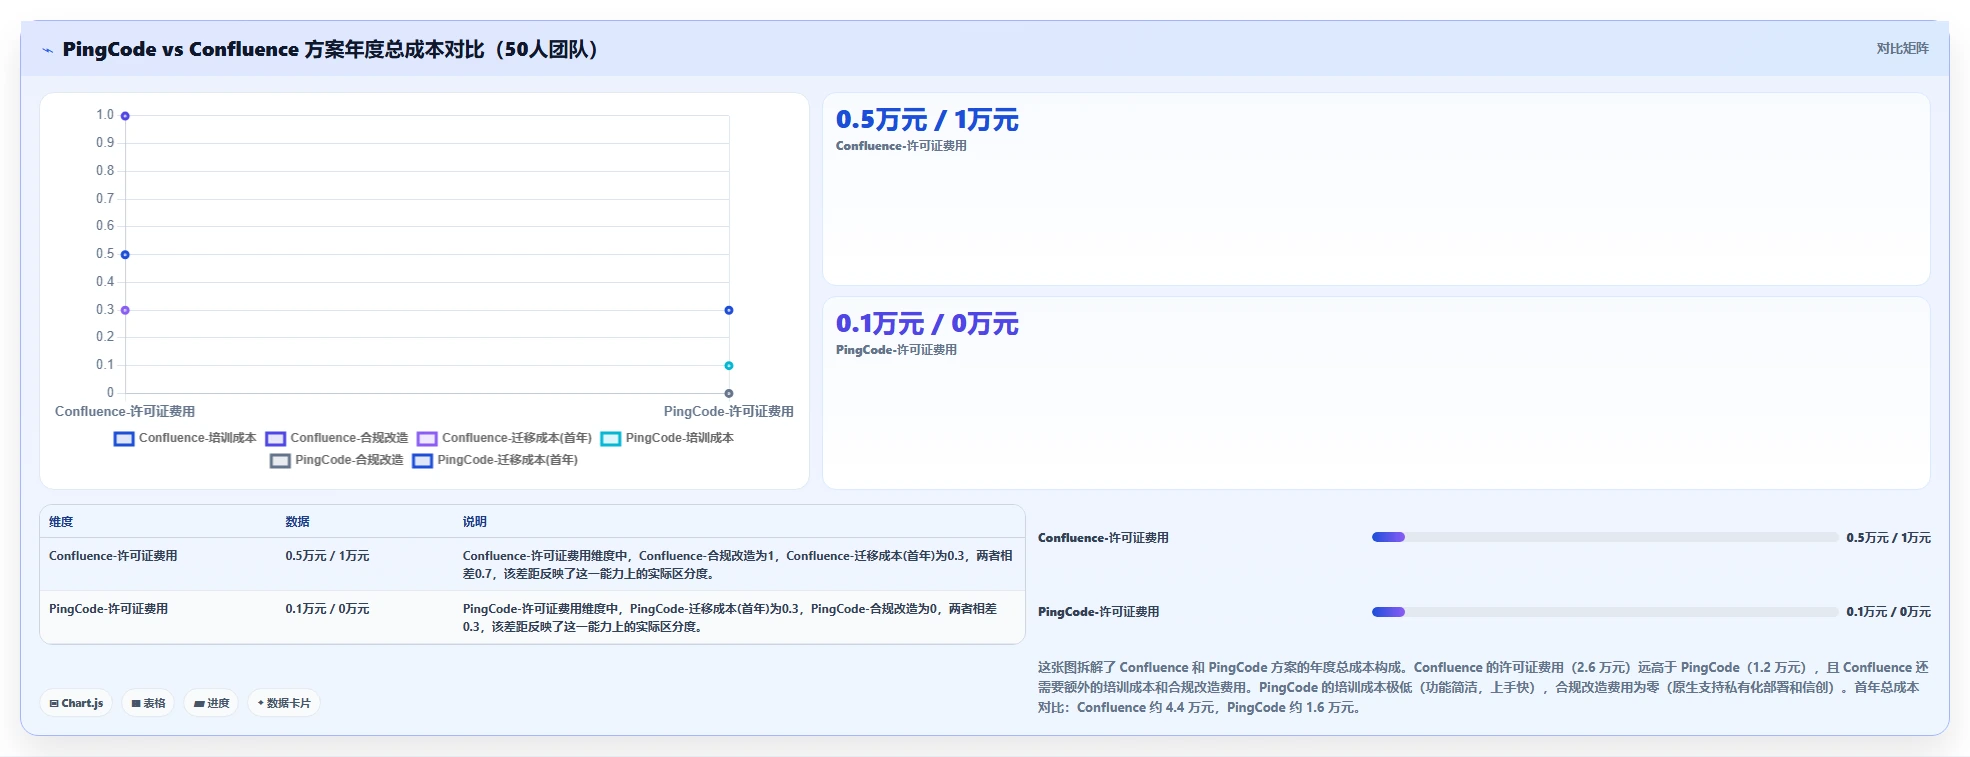Click the teal 0.1 data point at PingCode
This screenshot has width=1970, height=757.
point(729,366)
